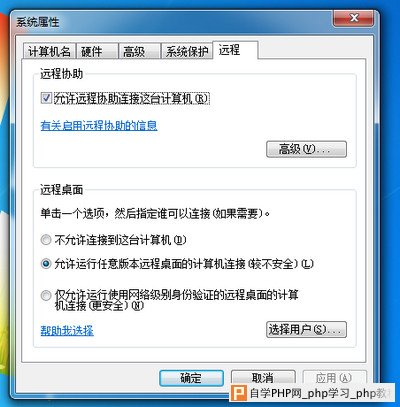The width and height of the screenshot is (400, 407).
Task: Click the 远程 tab
Action: click(235, 50)
